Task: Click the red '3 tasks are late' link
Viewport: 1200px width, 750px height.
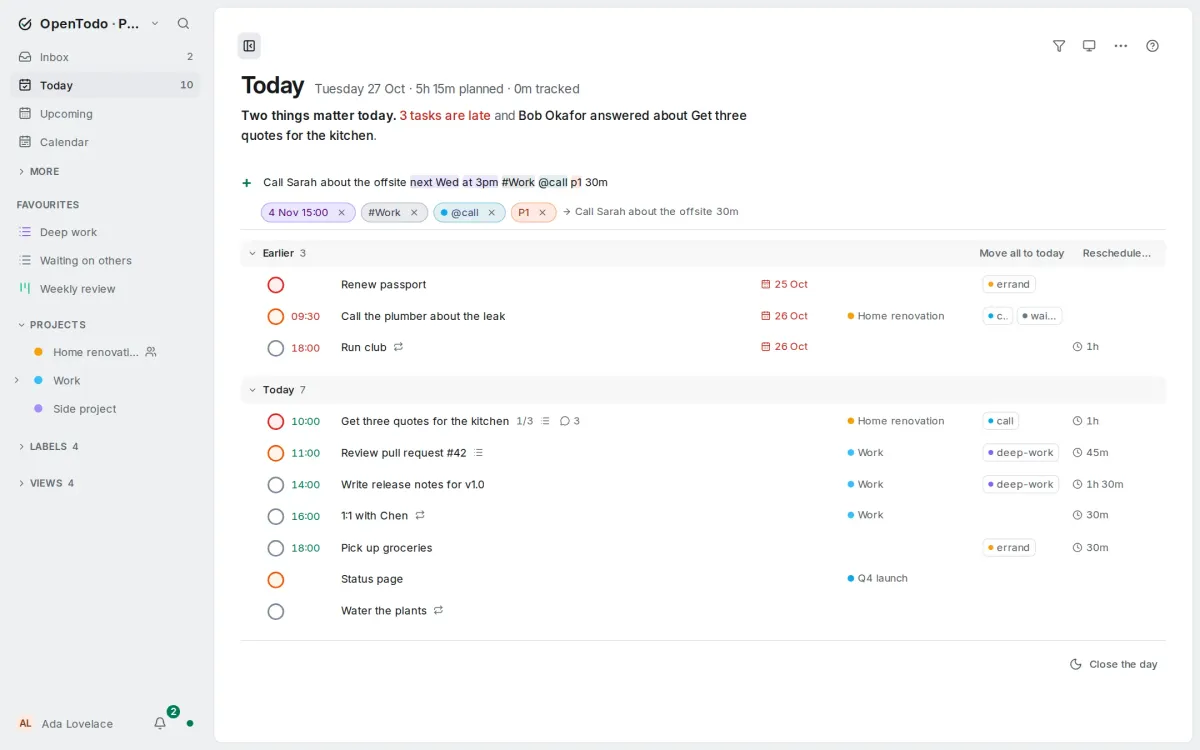Action: (x=445, y=116)
